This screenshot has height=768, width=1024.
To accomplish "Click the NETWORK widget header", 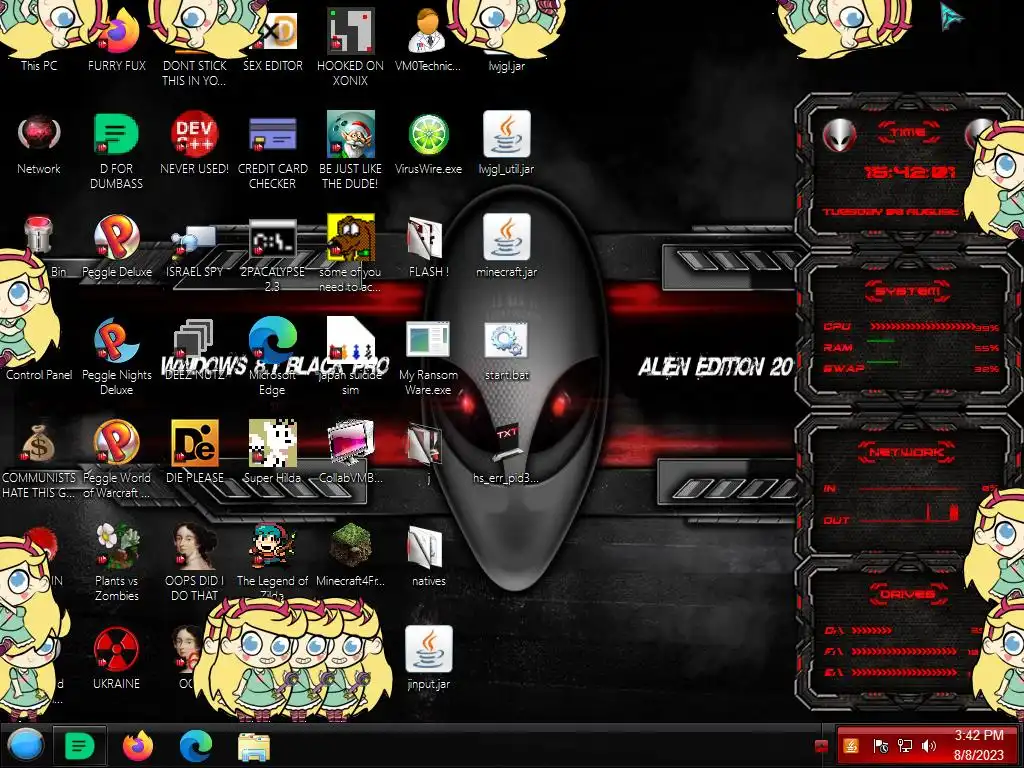I will tap(906, 452).
